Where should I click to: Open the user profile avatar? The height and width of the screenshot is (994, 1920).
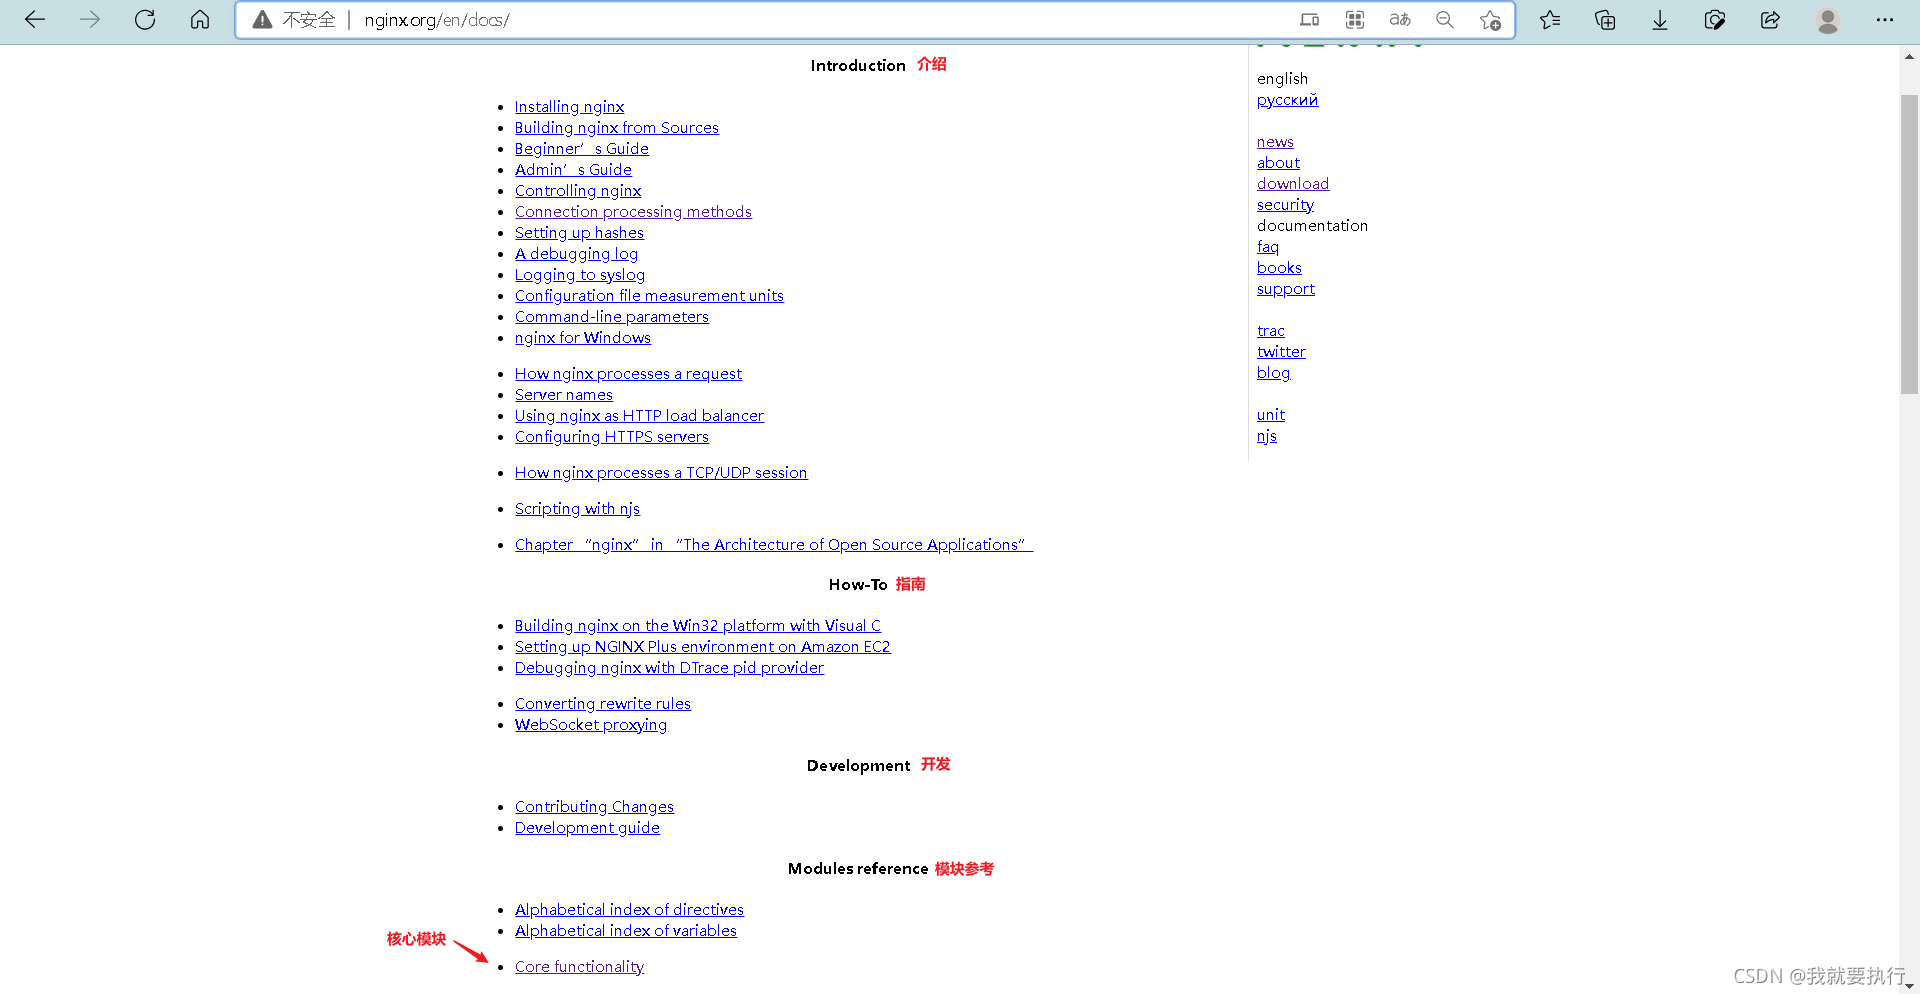point(1828,20)
